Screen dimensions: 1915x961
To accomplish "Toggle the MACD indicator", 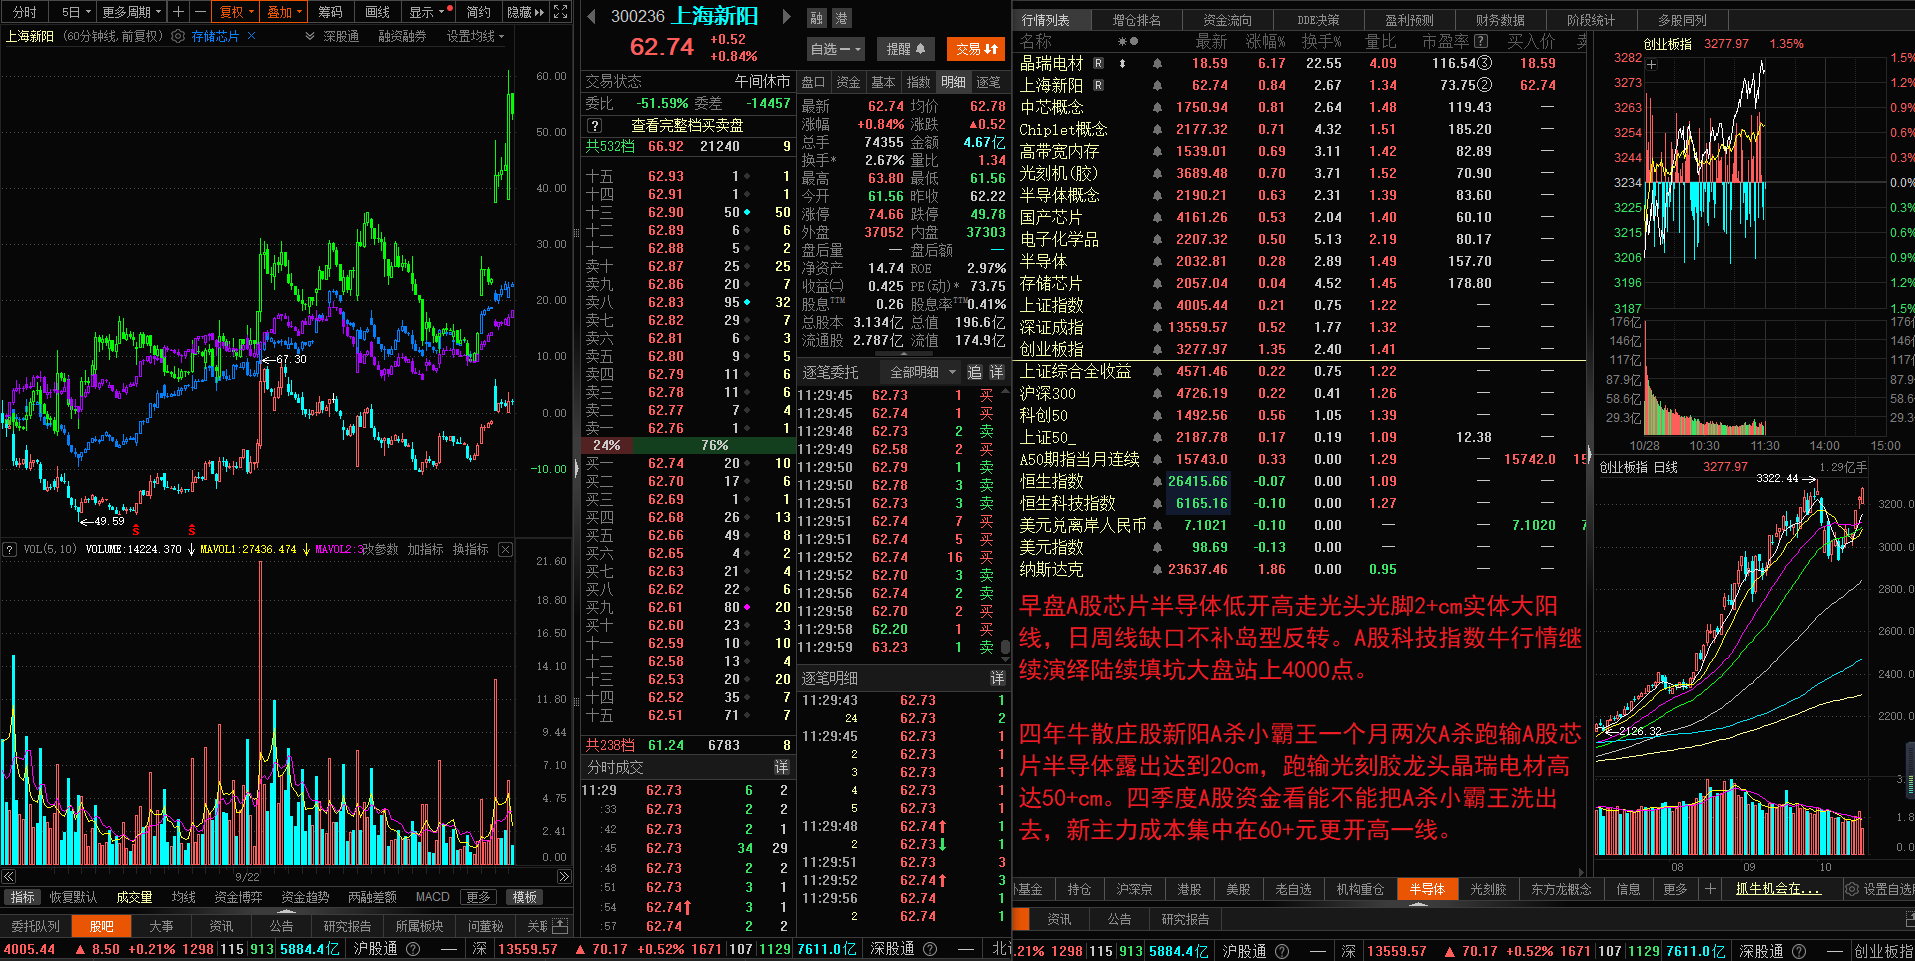I will click(432, 897).
